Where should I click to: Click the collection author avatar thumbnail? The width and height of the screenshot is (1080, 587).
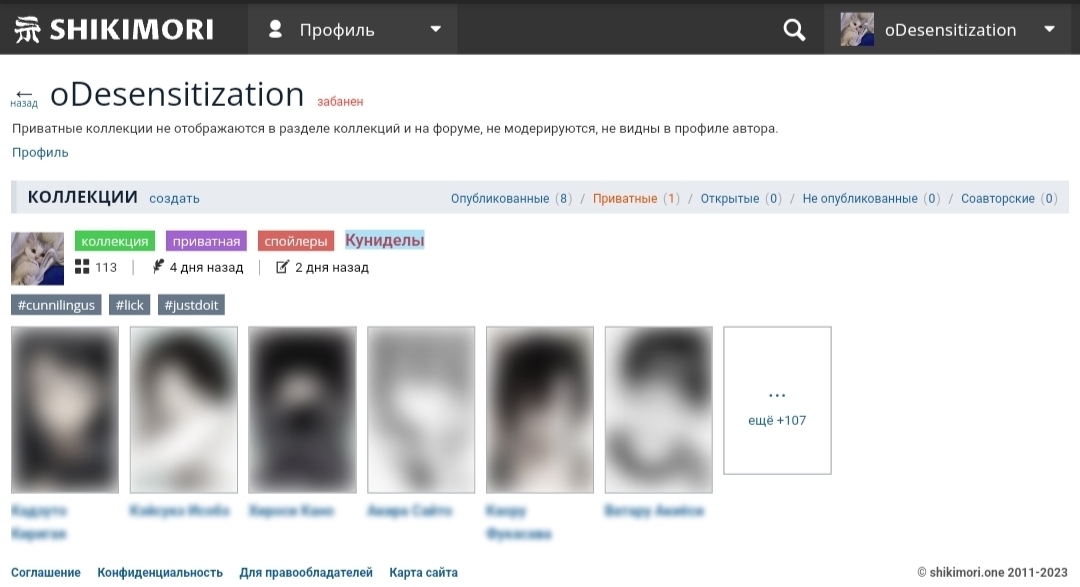pos(37,258)
